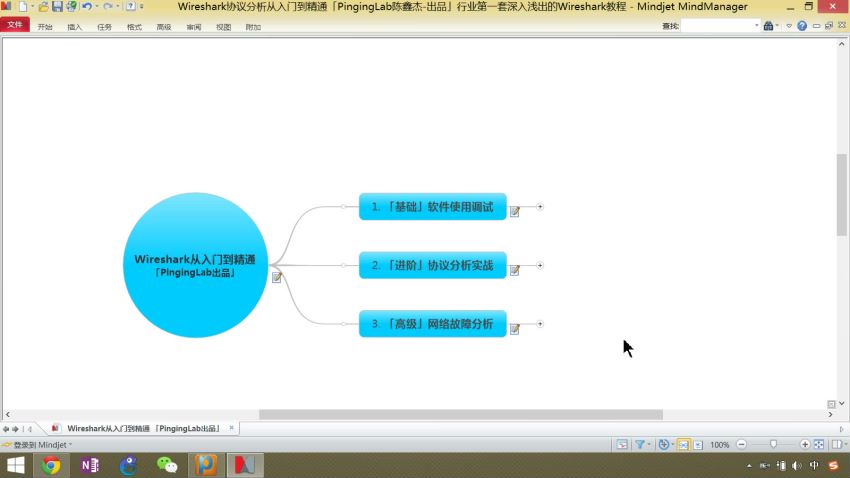Open the 登录到 Mindjet login menu
Screen dimensions: 850x478
click(38, 444)
